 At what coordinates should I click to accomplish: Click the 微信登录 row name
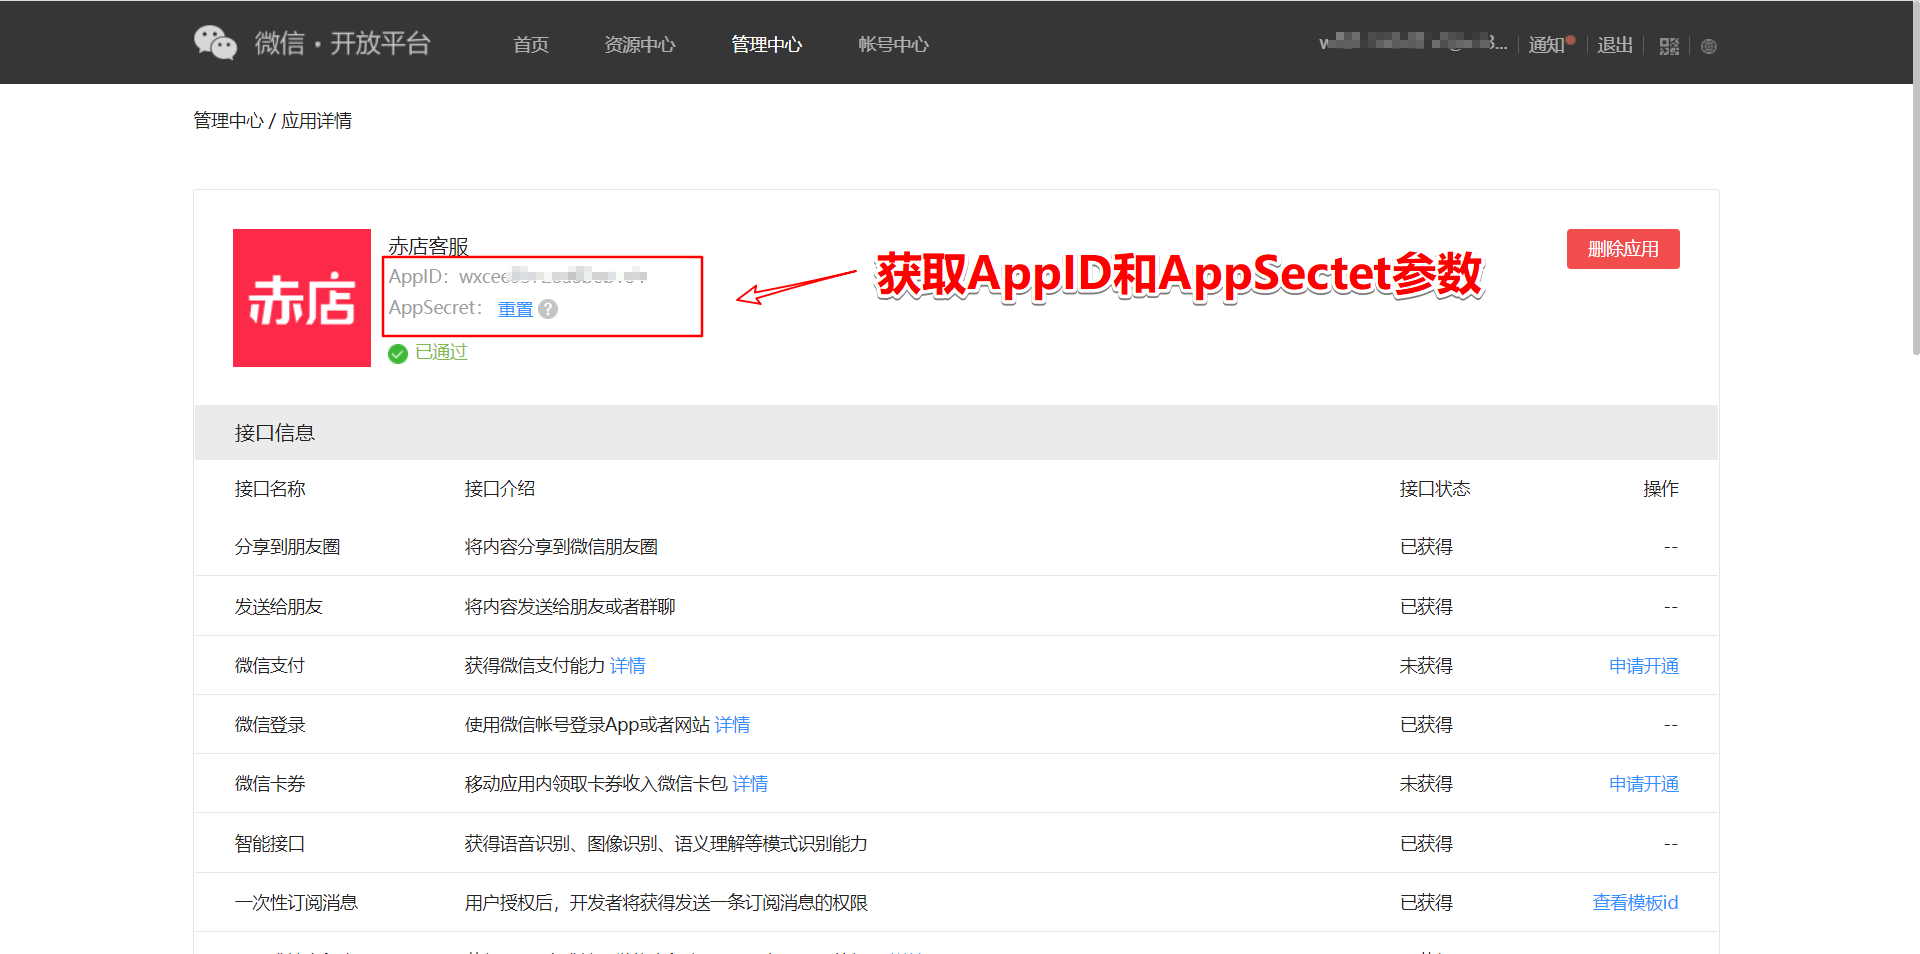270,725
